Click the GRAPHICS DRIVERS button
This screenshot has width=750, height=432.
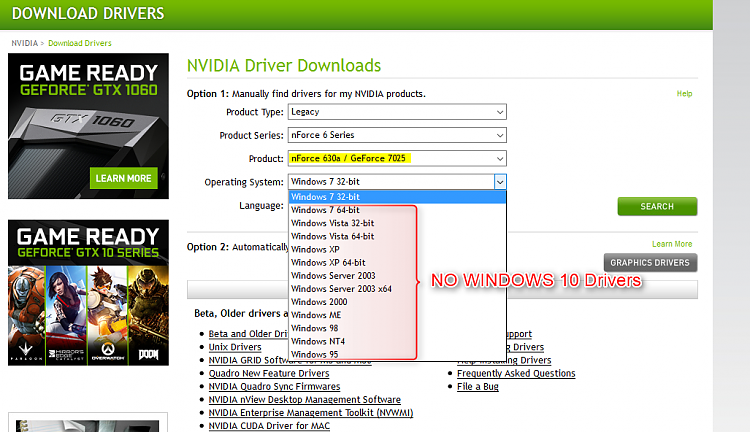[x=650, y=263]
